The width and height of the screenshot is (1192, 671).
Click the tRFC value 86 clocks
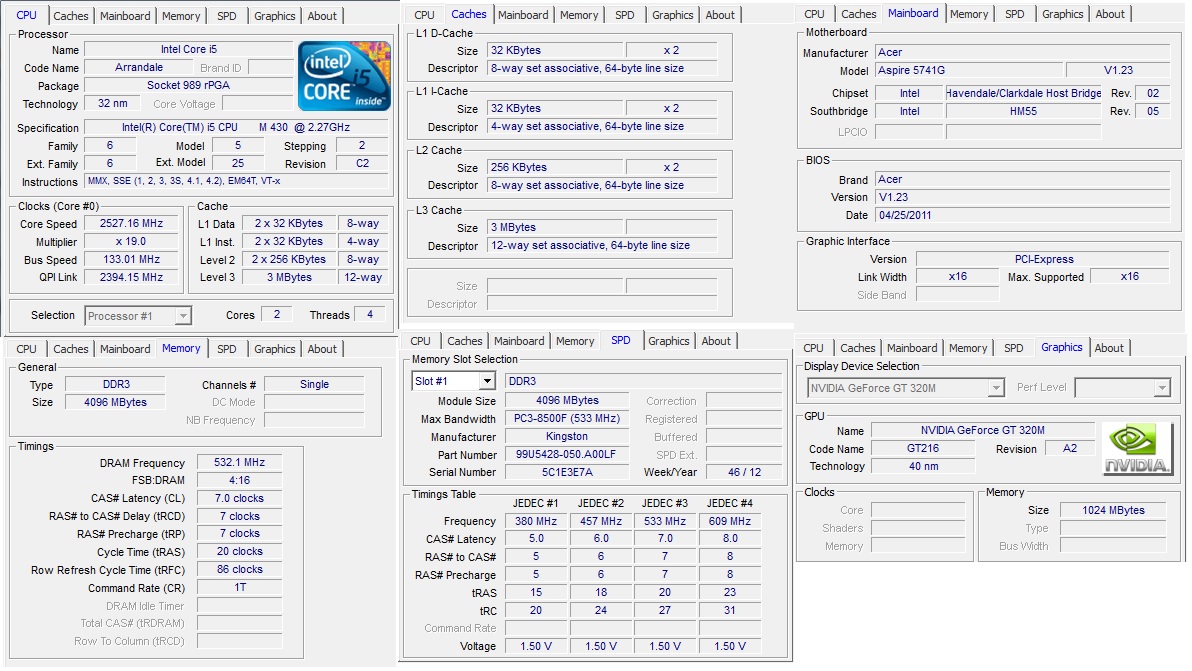tap(239, 570)
